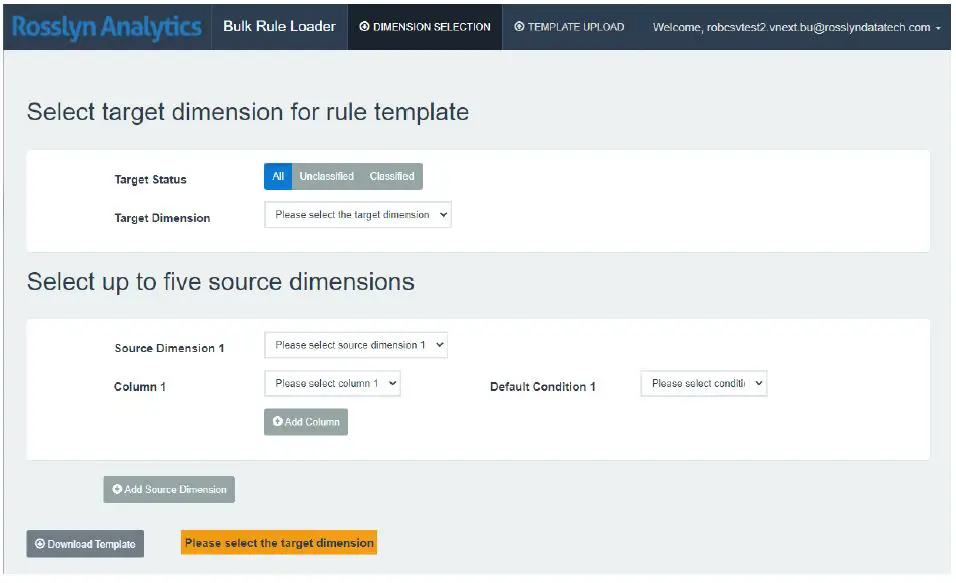
Task: Click the Dimension Selection circle icon
Action: (365, 28)
